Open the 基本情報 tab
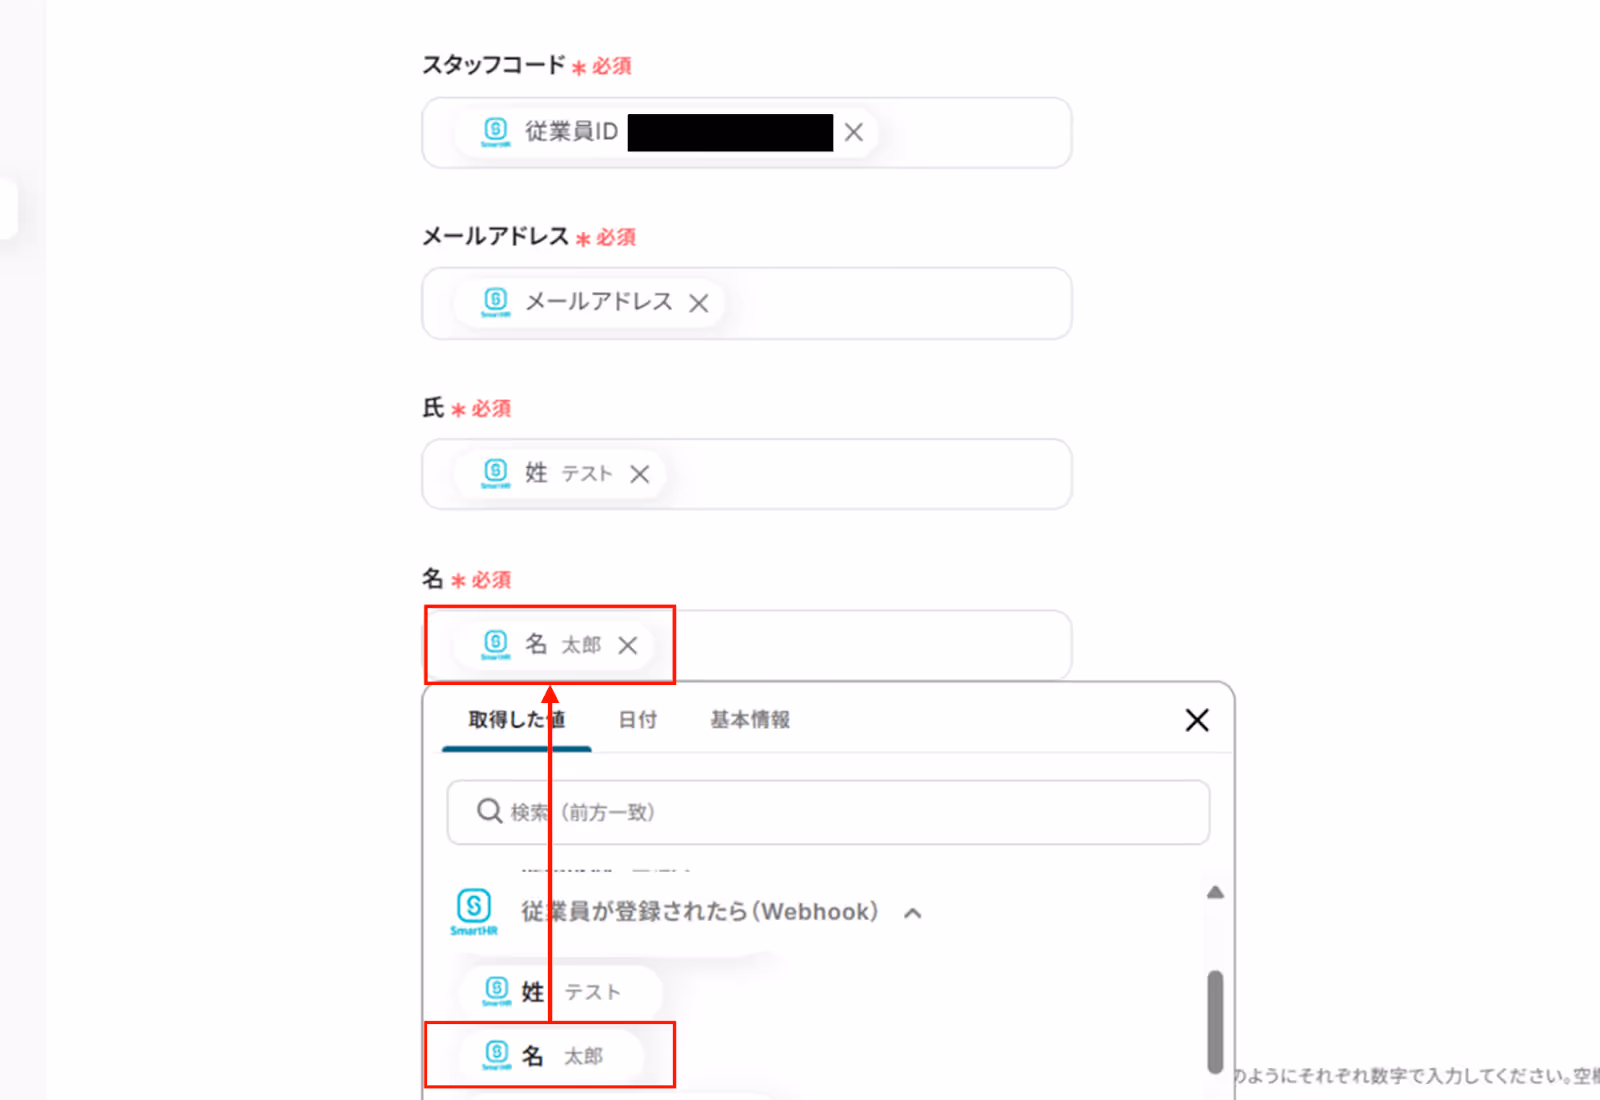Screen dimensions: 1600x1100 click(750, 719)
